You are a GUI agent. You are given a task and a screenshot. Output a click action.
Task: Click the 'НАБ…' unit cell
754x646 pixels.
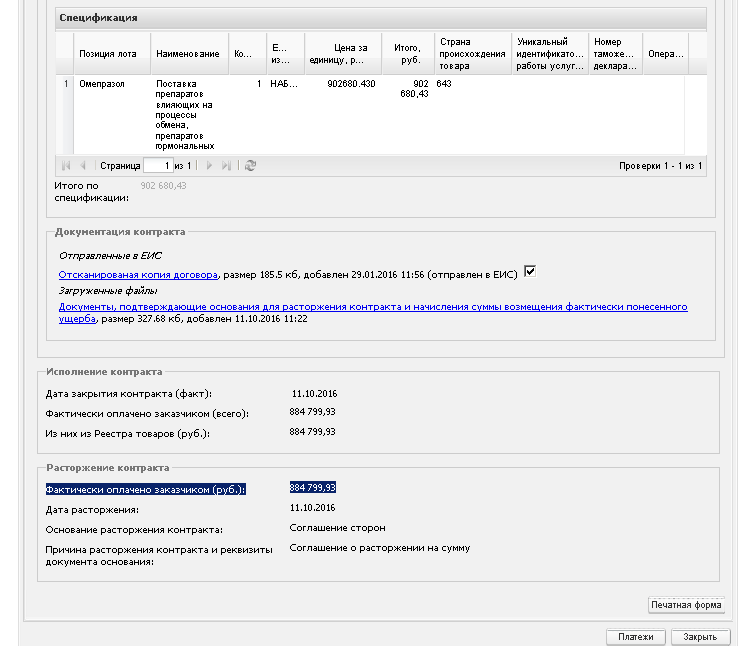(x=284, y=84)
